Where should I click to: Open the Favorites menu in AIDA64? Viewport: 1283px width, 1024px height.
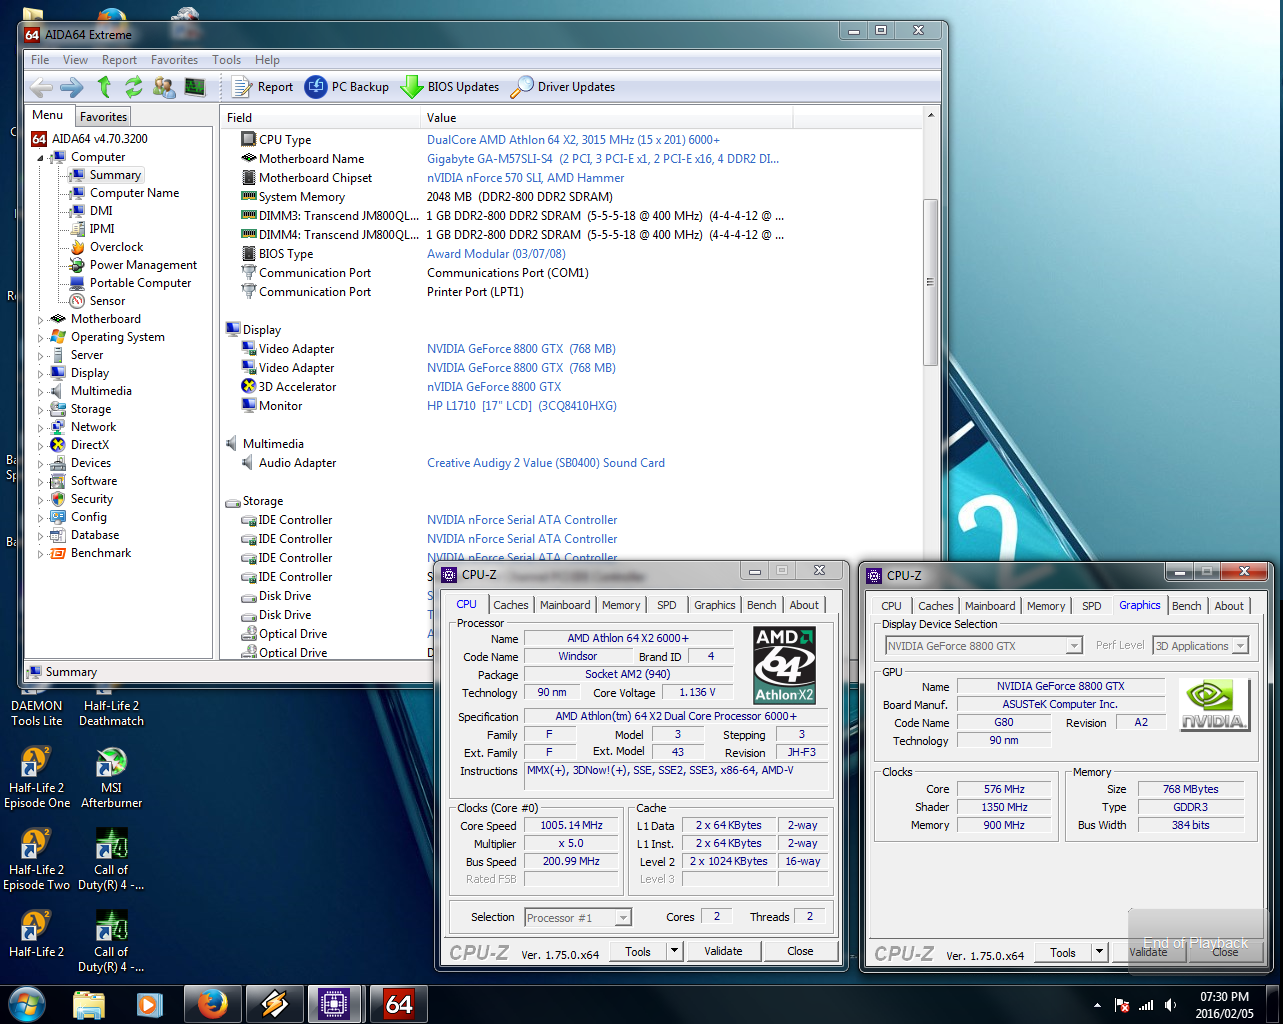pos(174,60)
